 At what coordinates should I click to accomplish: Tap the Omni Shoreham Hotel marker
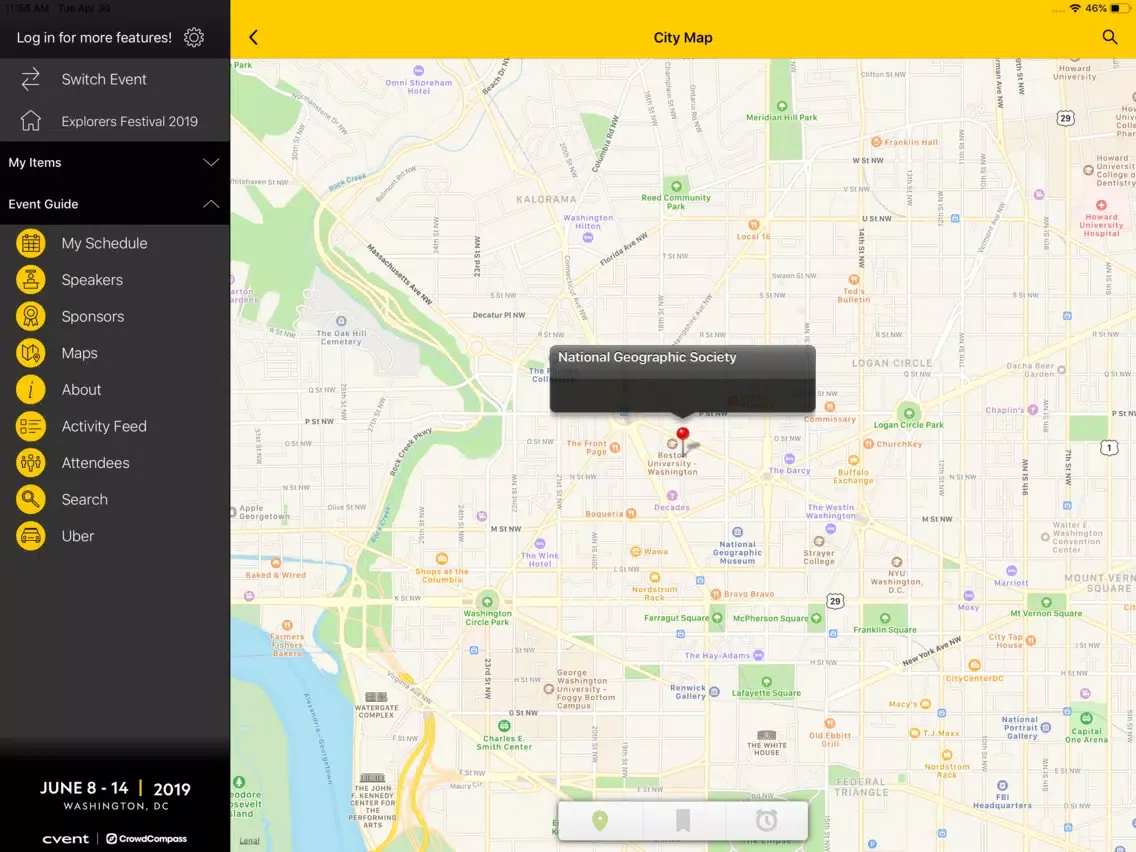click(418, 70)
